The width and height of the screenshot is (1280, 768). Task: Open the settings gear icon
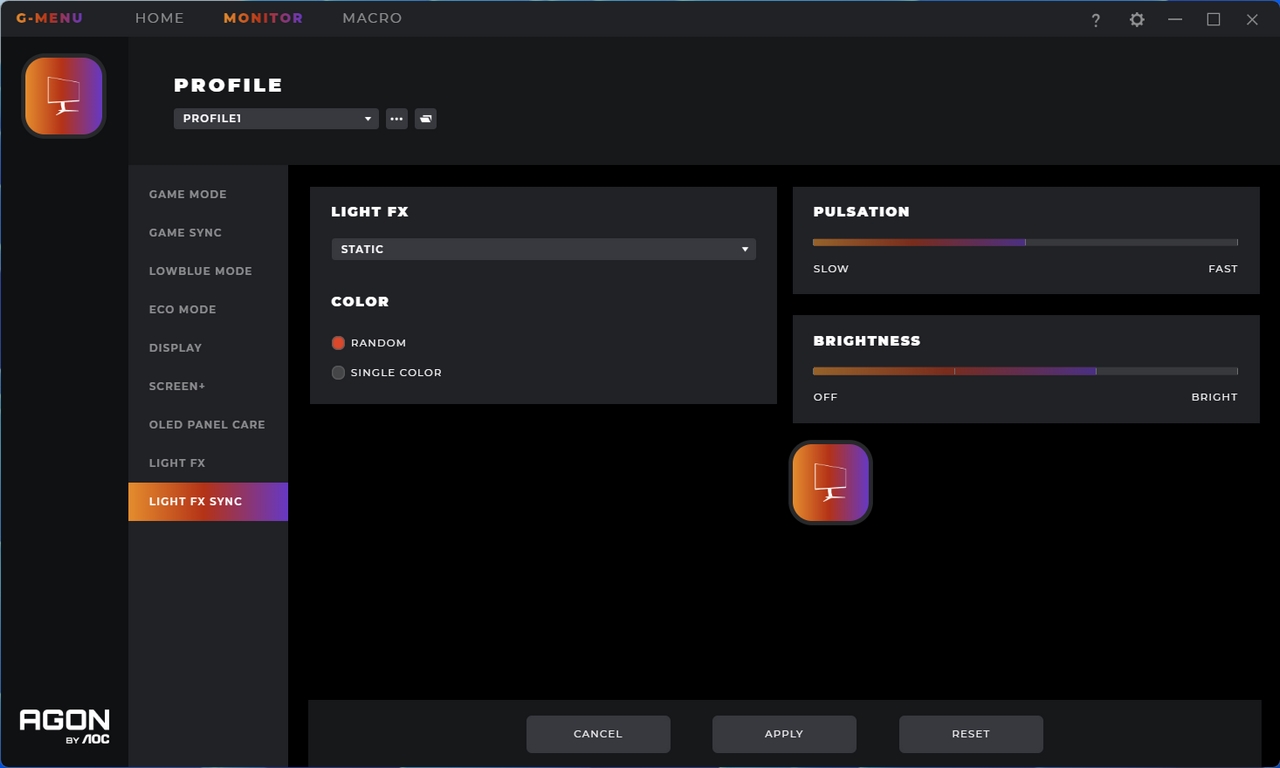(1137, 20)
